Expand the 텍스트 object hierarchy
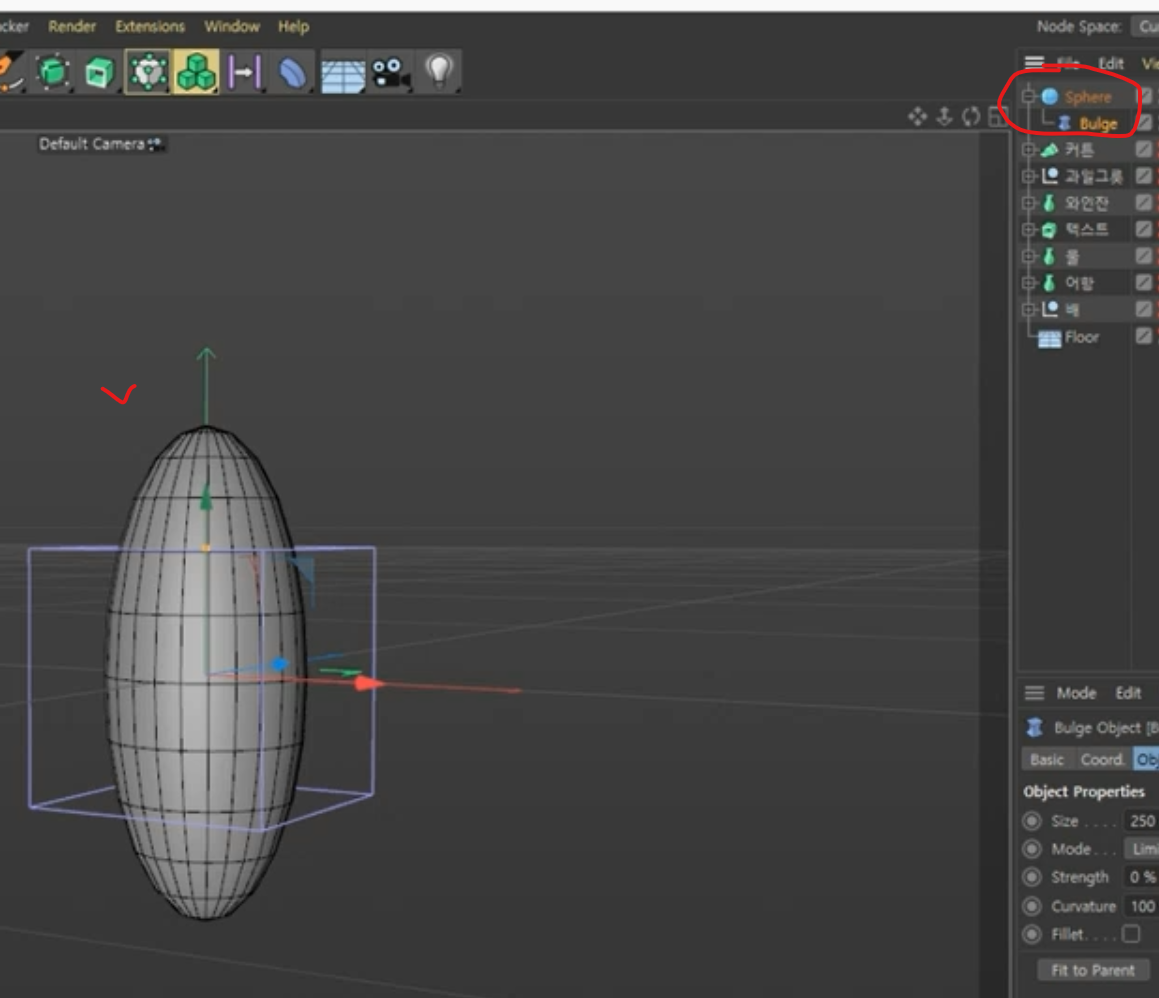 [x=1028, y=230]
